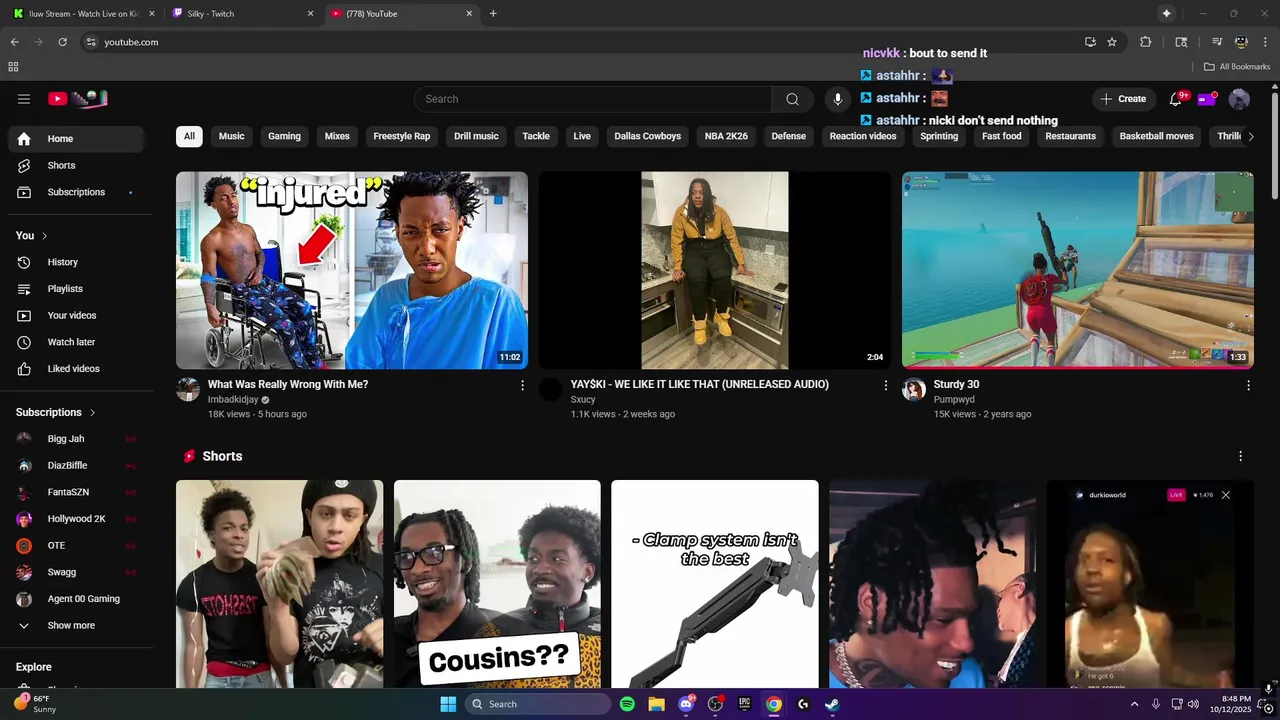Click the YouTube search input field

pos(593,99)
